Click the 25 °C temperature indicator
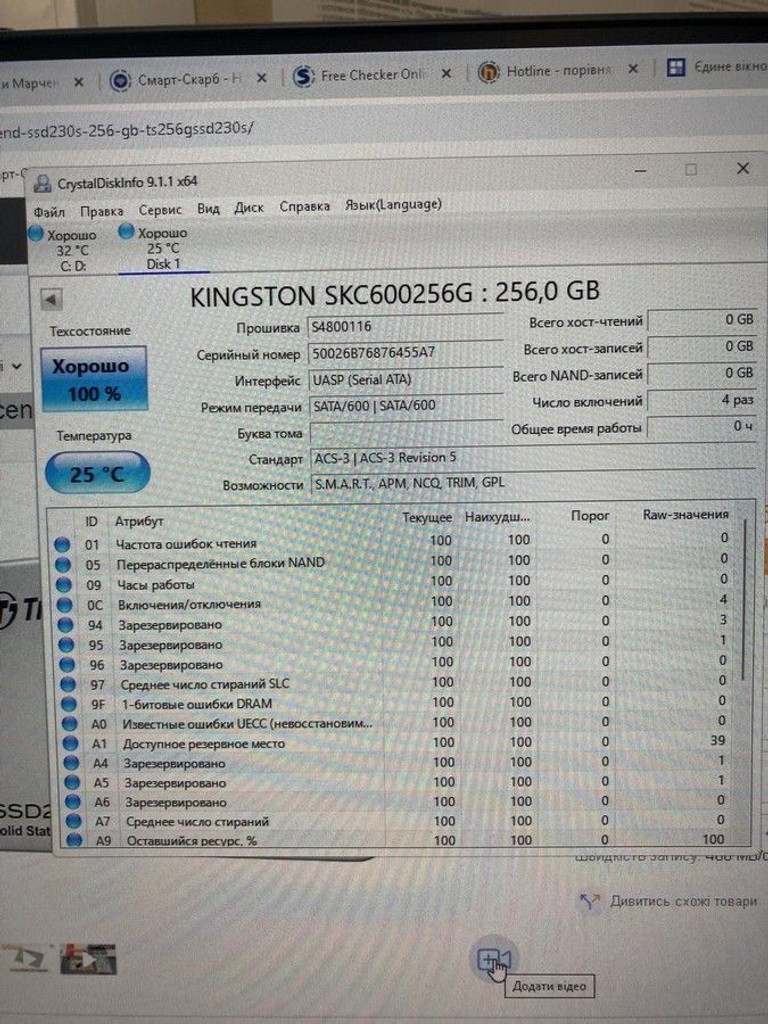768x1024 pixels. (97, 473)
